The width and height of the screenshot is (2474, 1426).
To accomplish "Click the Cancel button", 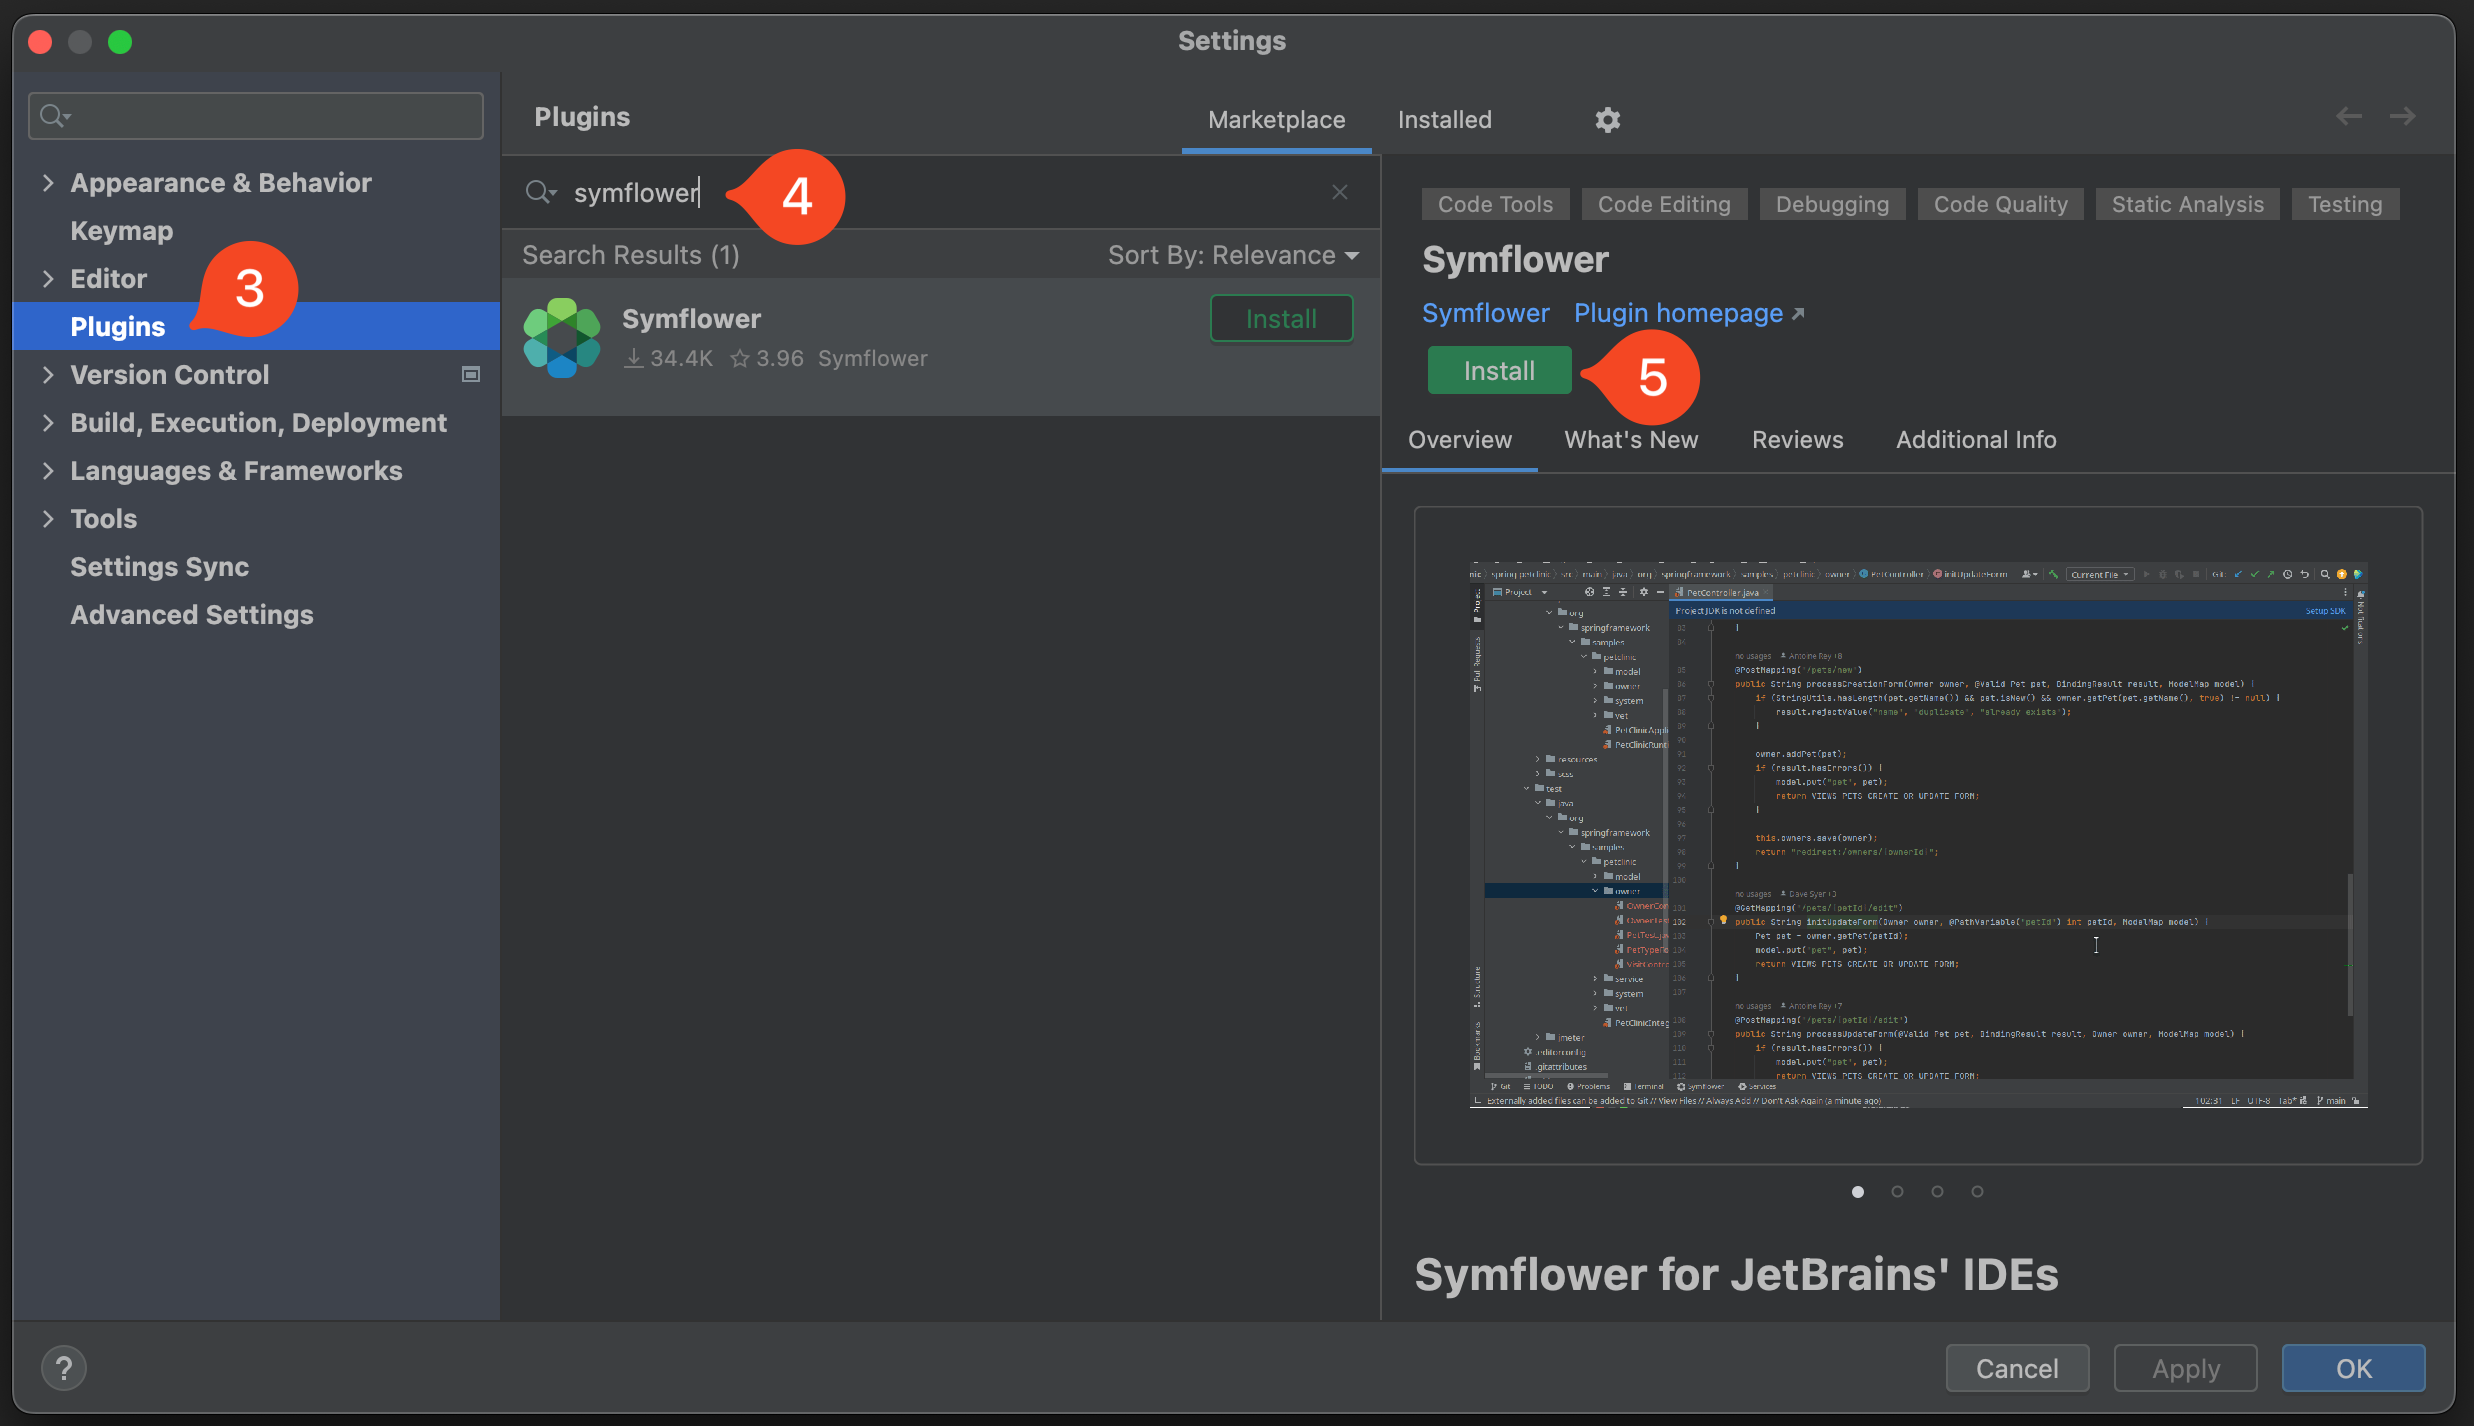I will click(x=2017, y=1368).
